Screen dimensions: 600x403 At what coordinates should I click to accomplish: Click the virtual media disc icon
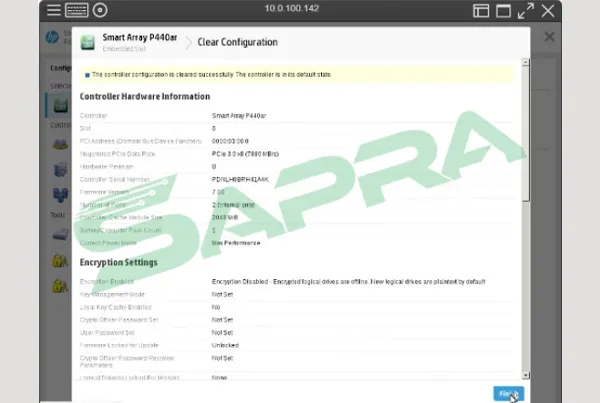click(100, 10)
